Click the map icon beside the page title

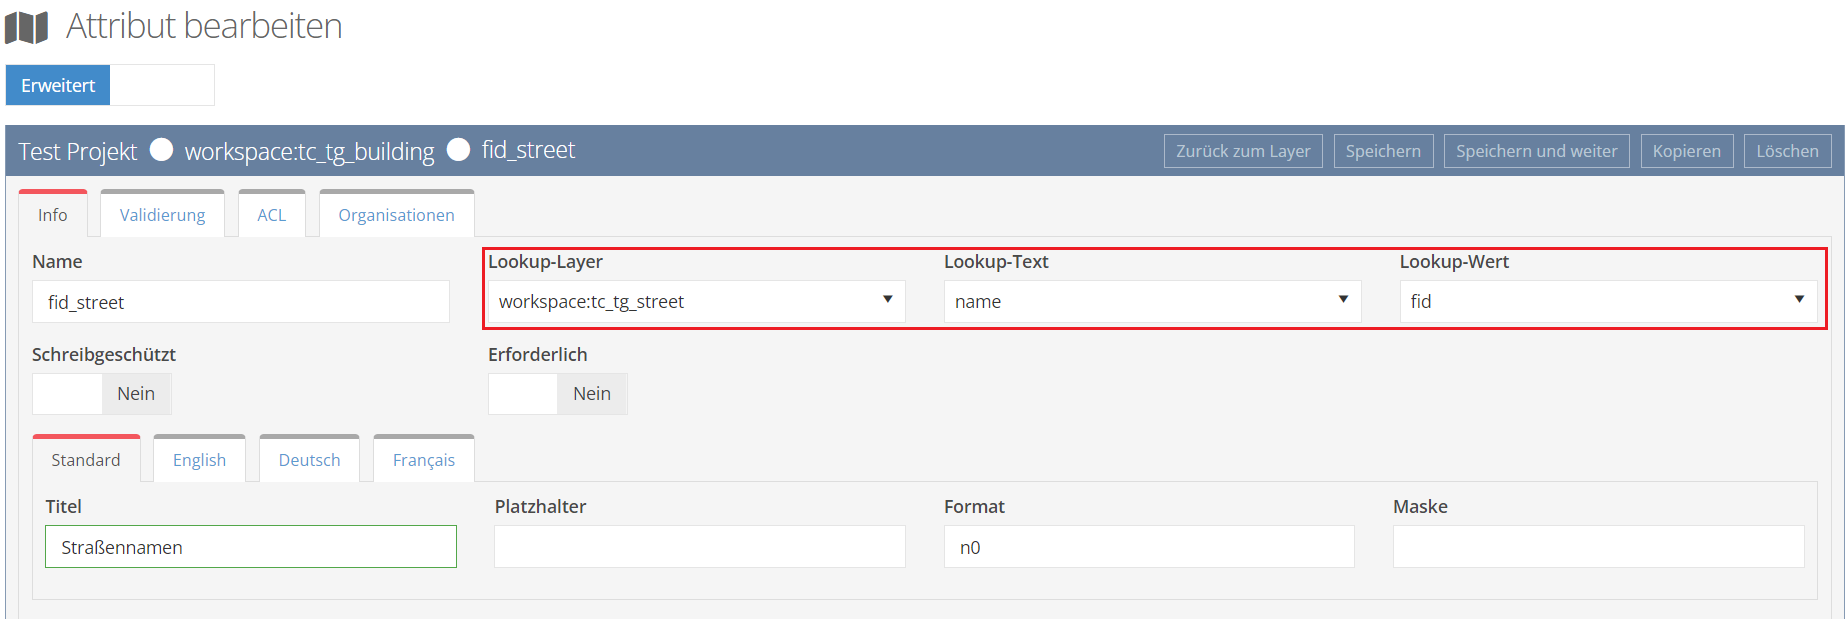(x=27, y=27)
